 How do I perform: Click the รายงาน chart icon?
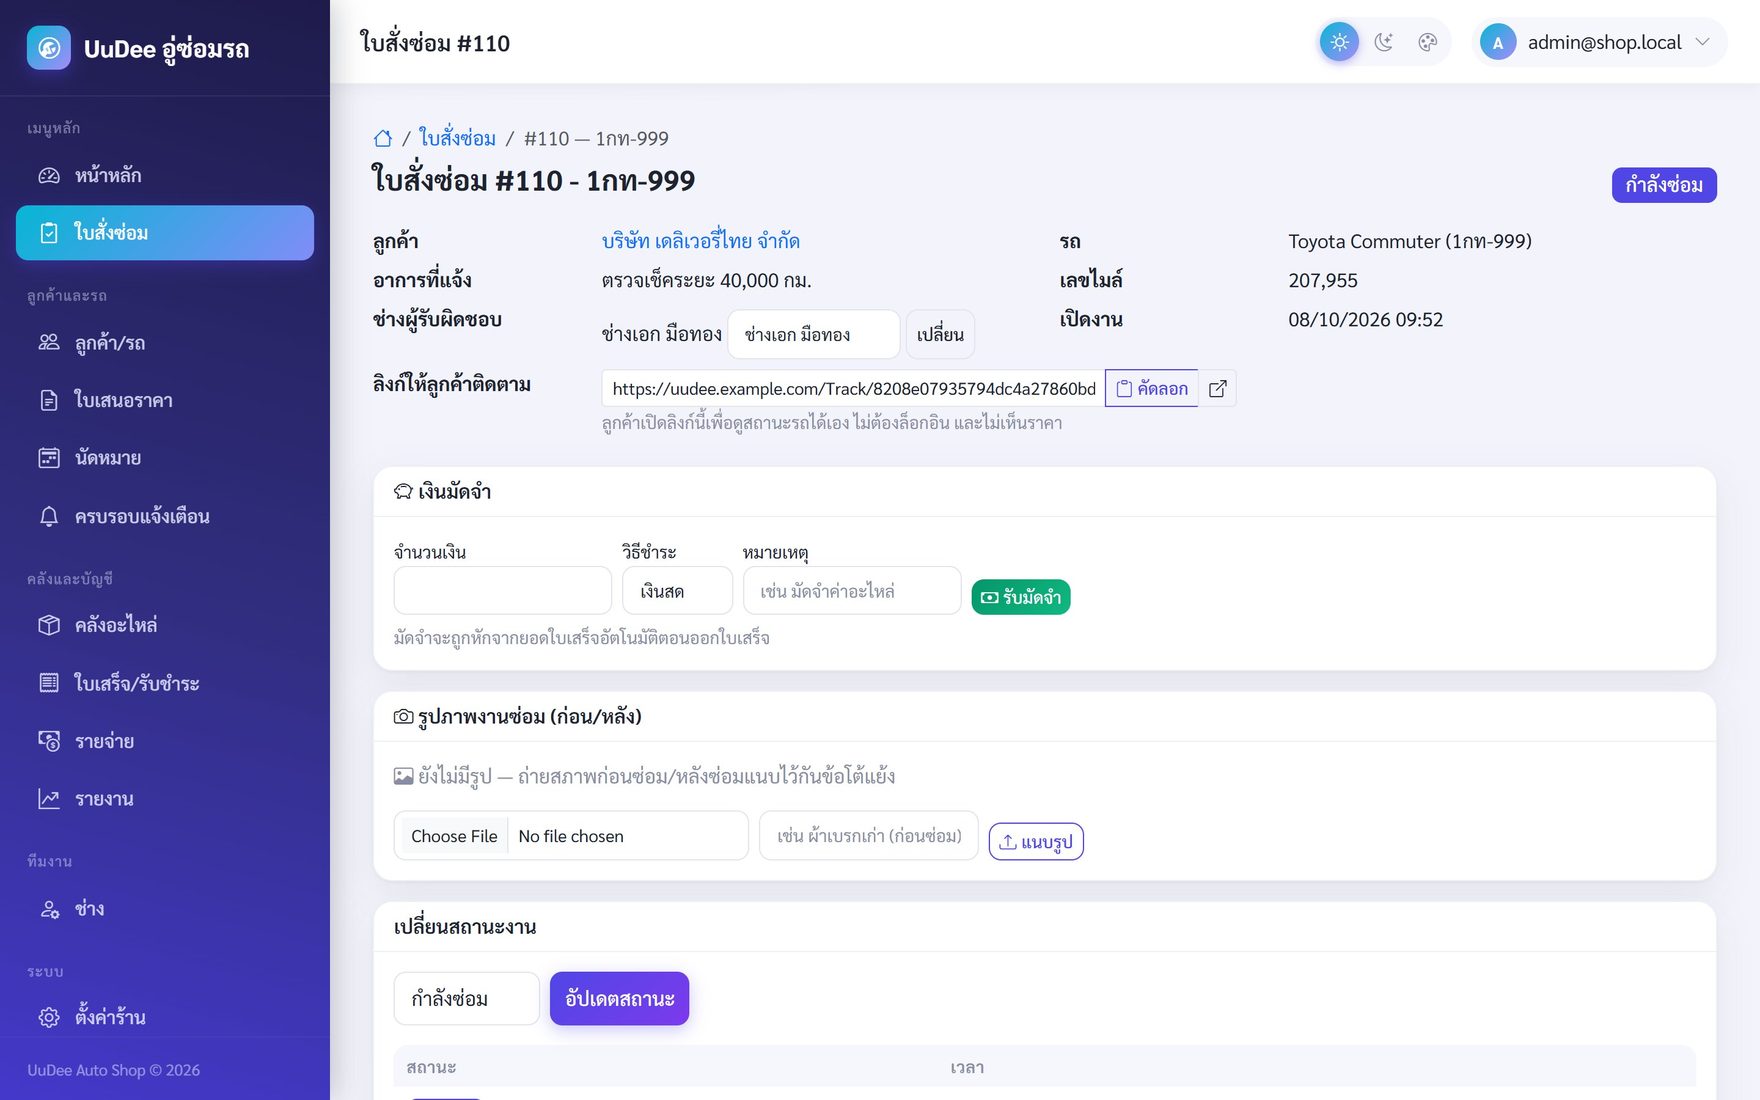(49, 799)
